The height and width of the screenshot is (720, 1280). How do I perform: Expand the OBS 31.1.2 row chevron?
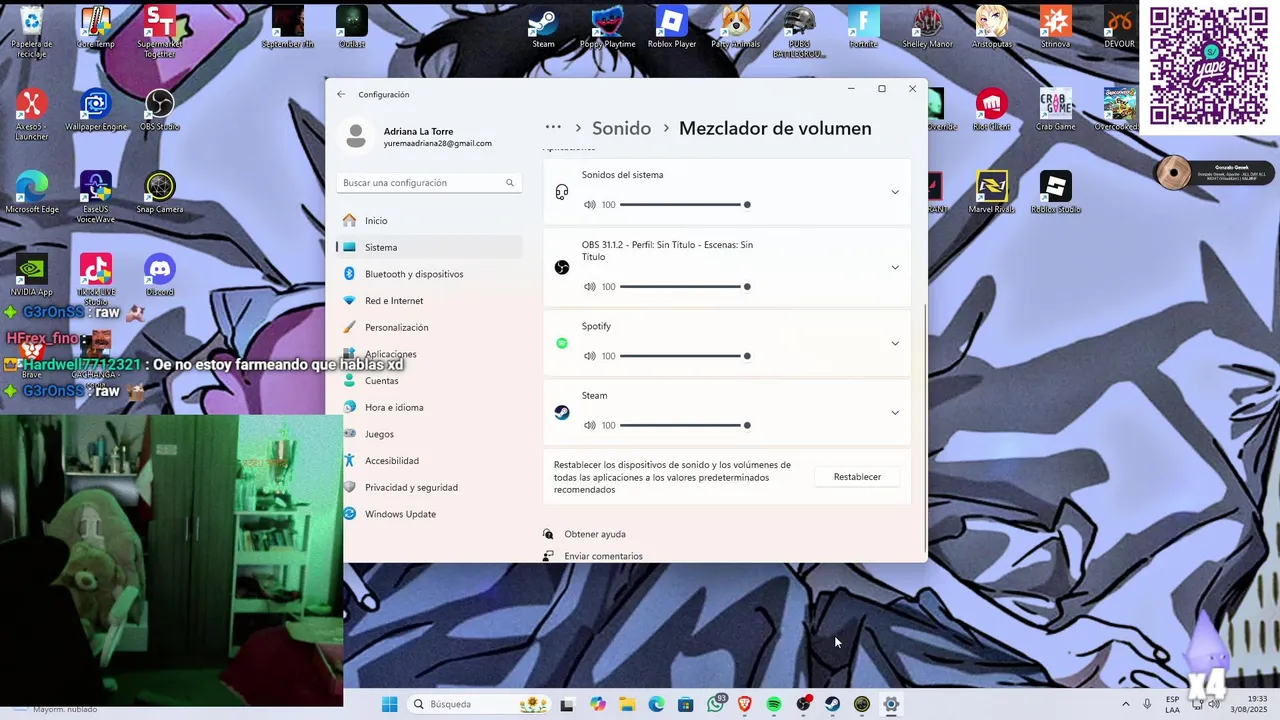(x=895, y=267)
